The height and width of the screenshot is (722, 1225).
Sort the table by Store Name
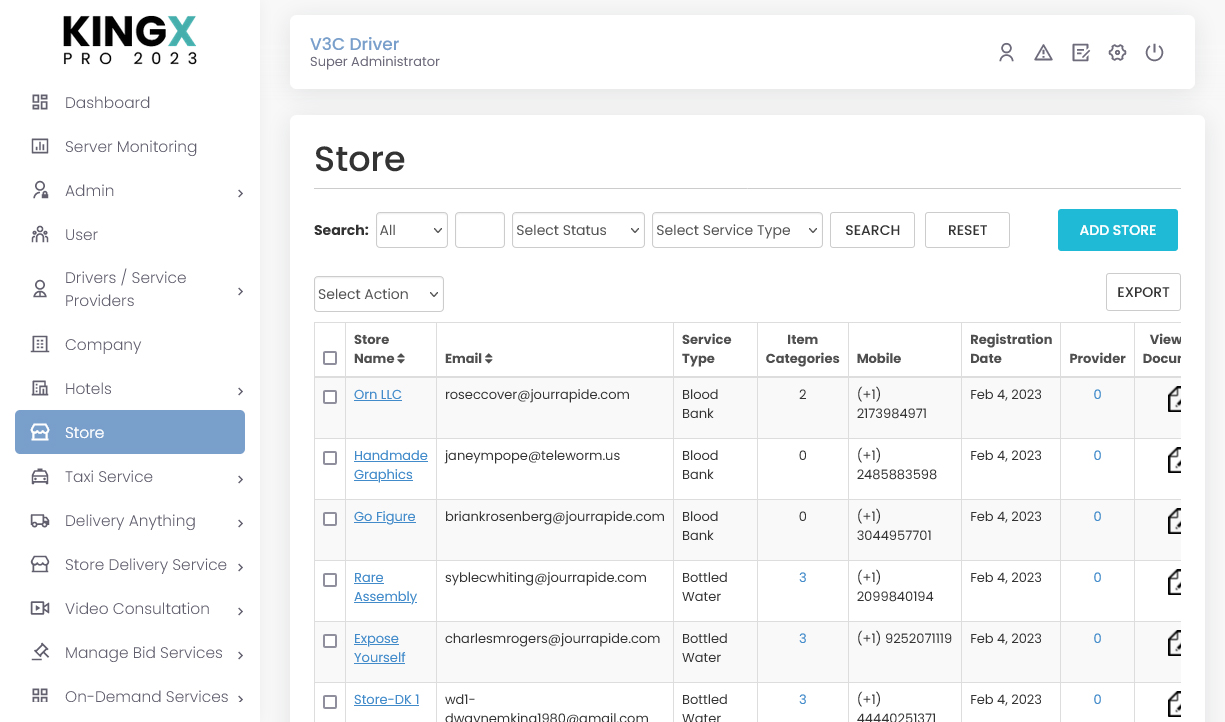click(380, 349)
